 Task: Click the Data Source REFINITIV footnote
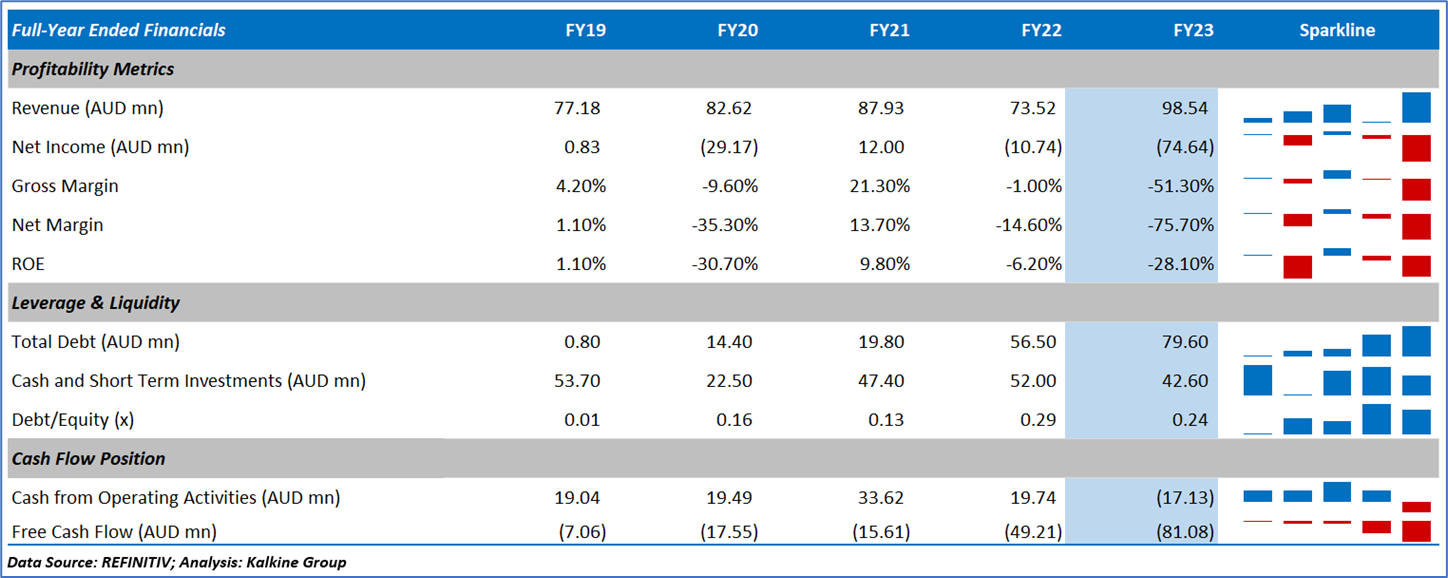pyautogui.click(x=177, y=562)
